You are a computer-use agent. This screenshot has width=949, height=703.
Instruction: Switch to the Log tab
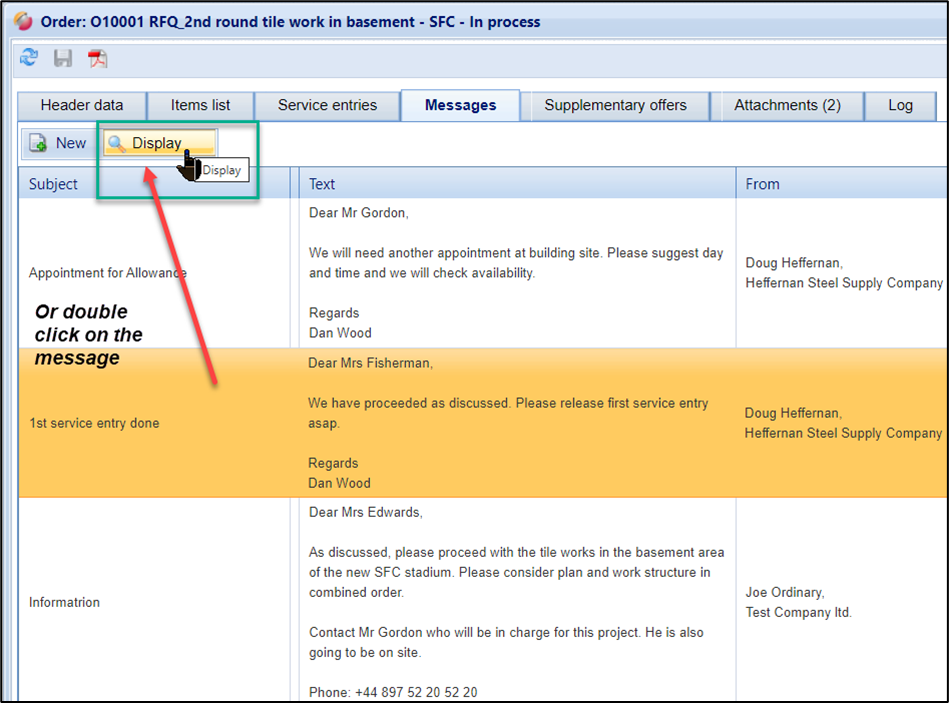900,105
